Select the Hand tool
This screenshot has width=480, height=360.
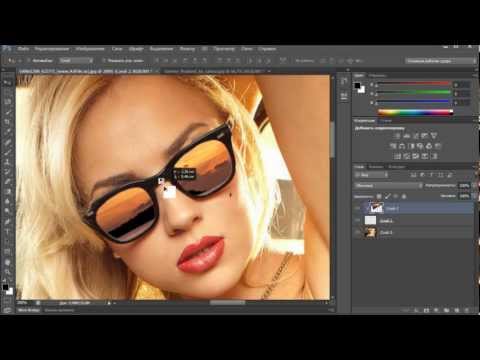8,262
